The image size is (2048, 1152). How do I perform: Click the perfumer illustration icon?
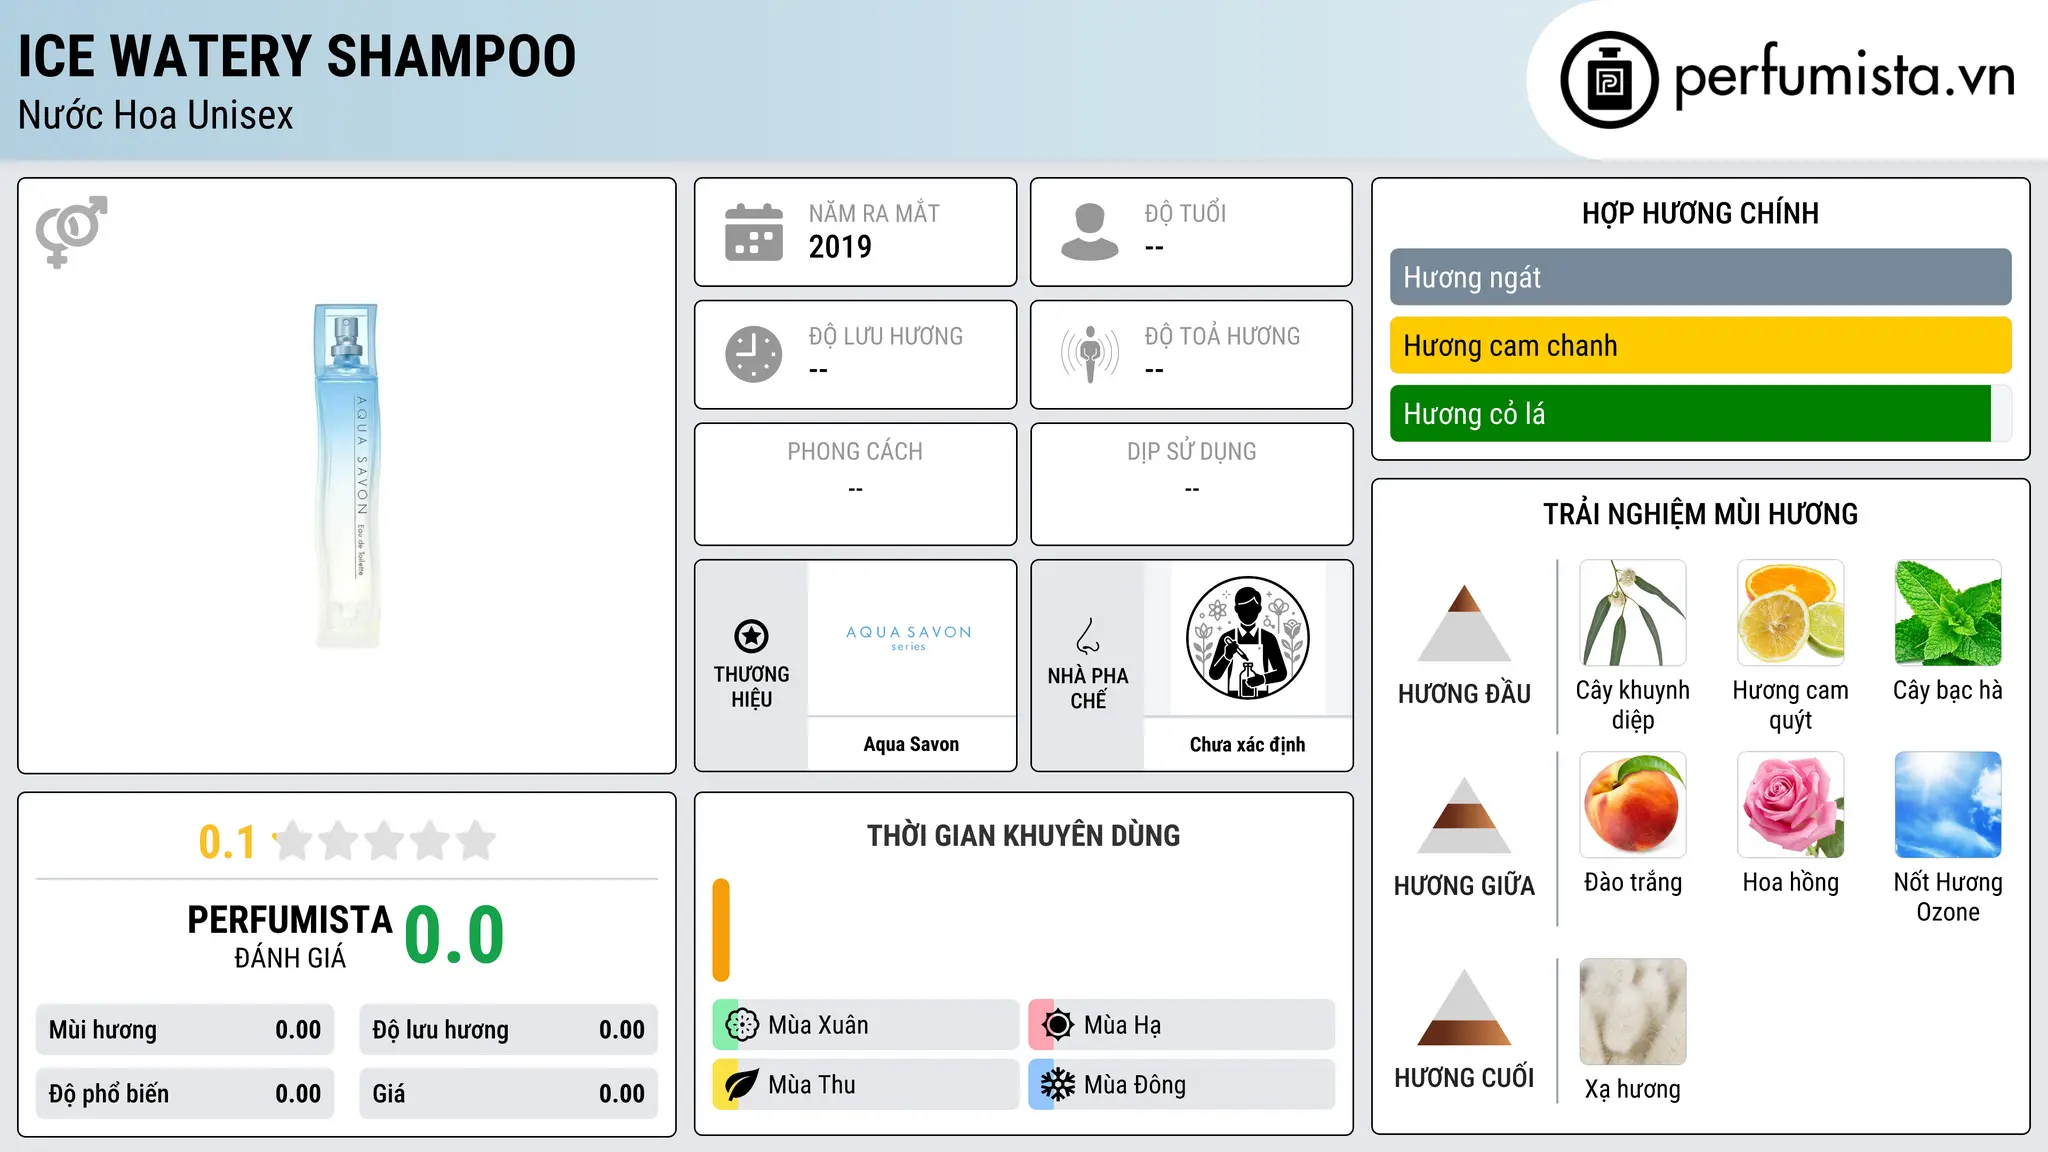tap(1247, 638)
